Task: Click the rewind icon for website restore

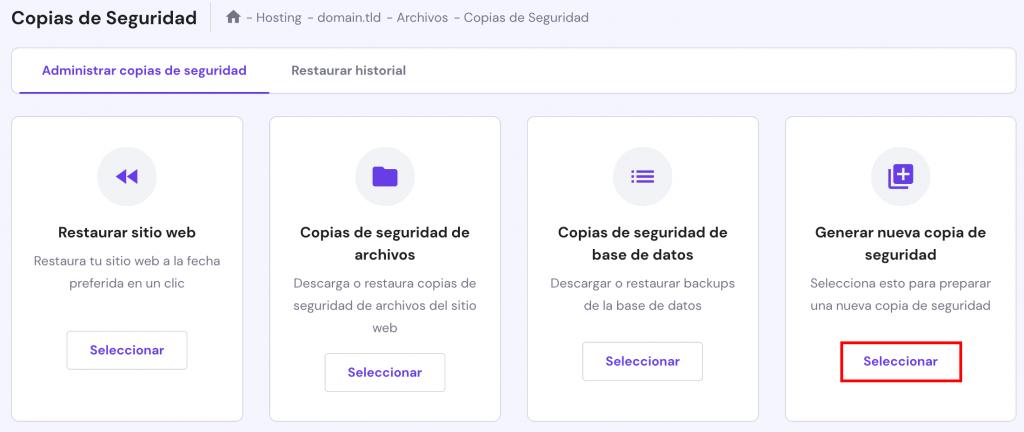Action: pos(127,177)
